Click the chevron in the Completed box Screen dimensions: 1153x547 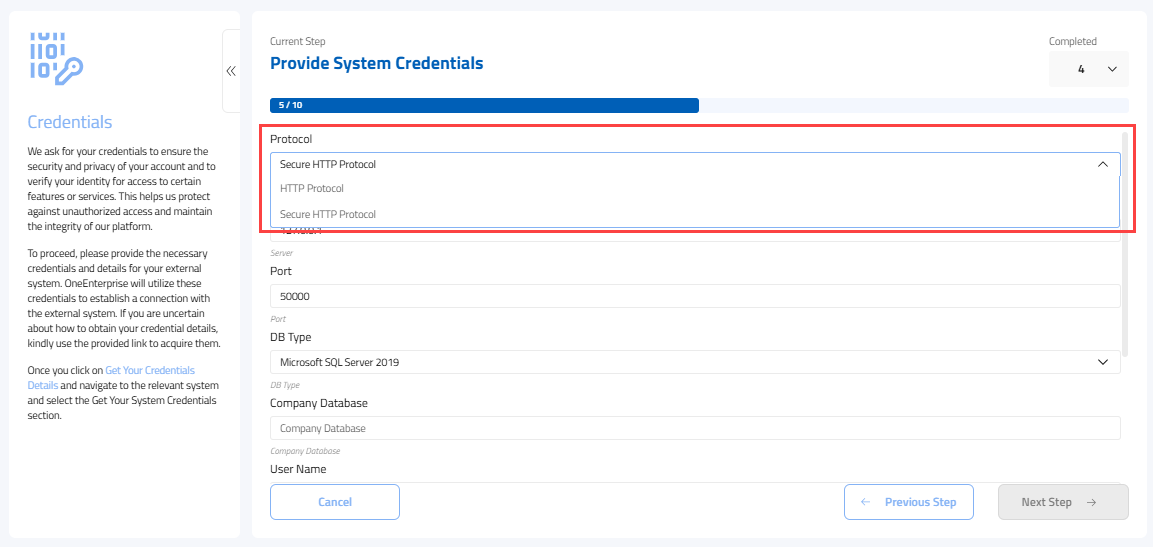(1112, 69)
